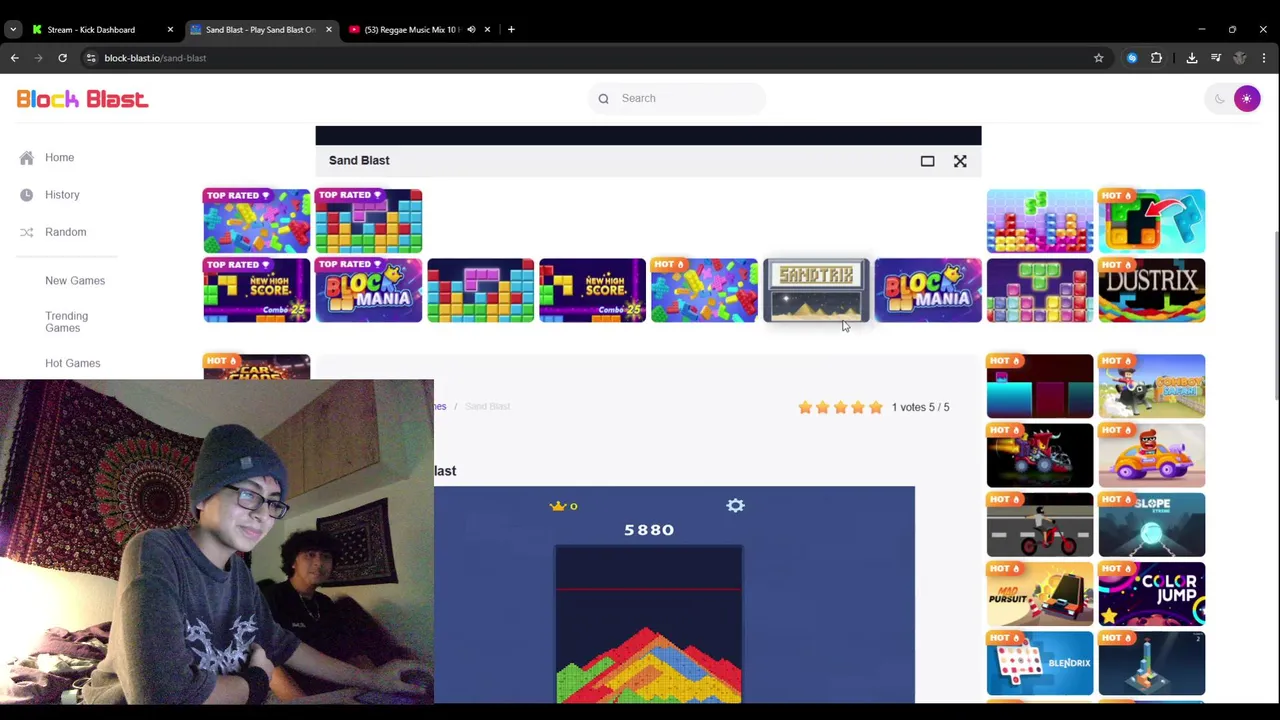
Task: Open the Slope game thumbnail
Action: (1151, 525)
